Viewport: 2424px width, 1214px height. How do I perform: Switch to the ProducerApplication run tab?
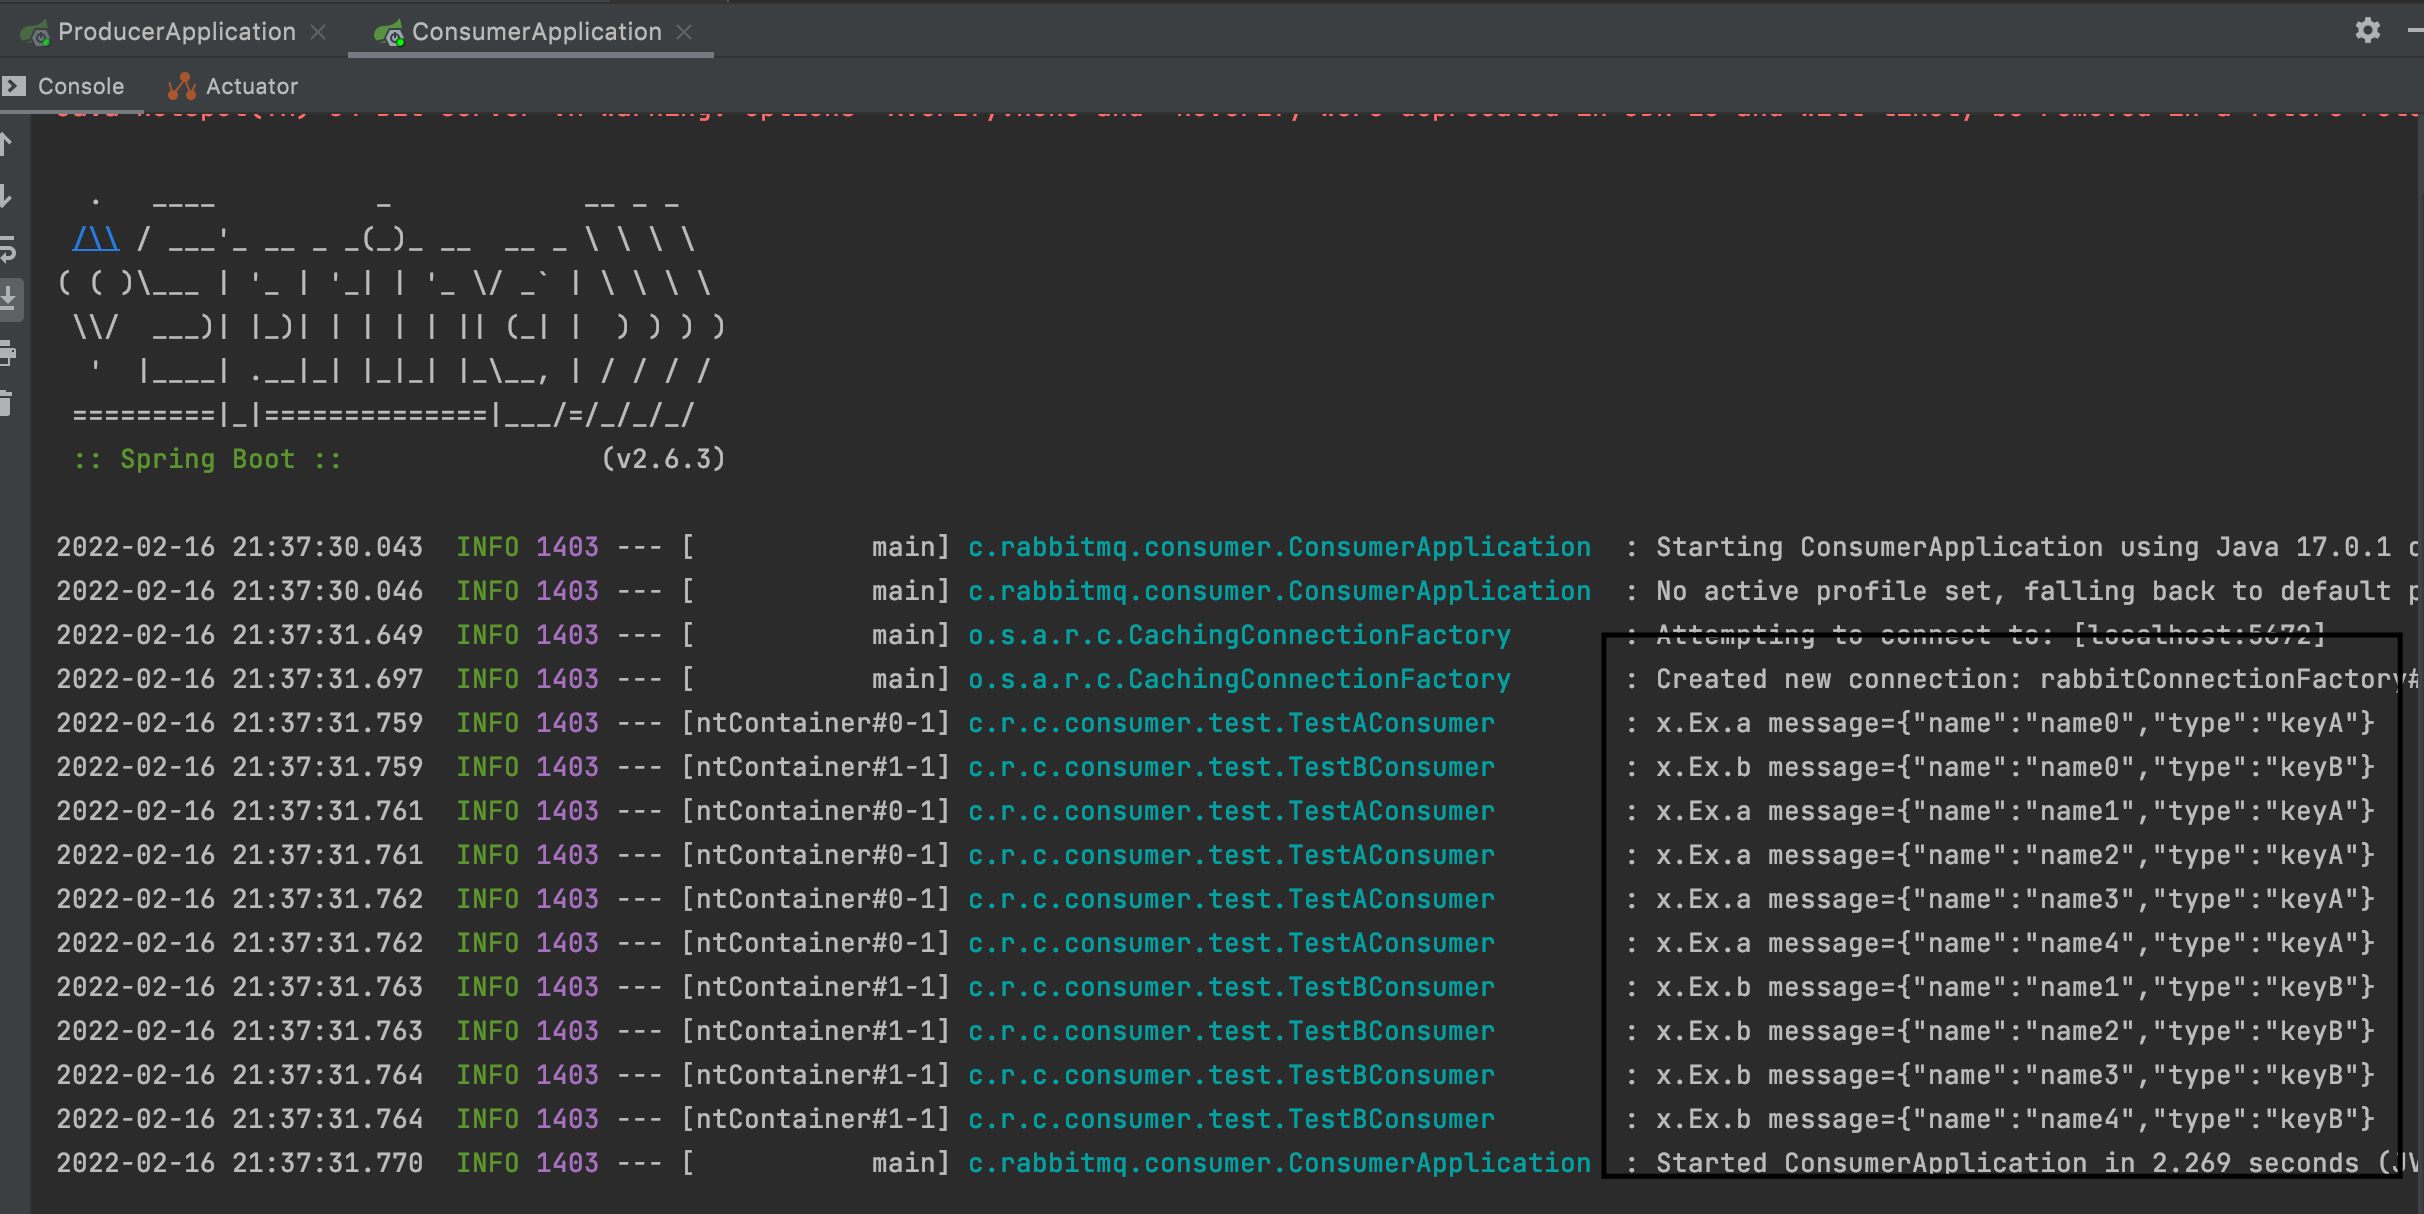click(178, 31)
